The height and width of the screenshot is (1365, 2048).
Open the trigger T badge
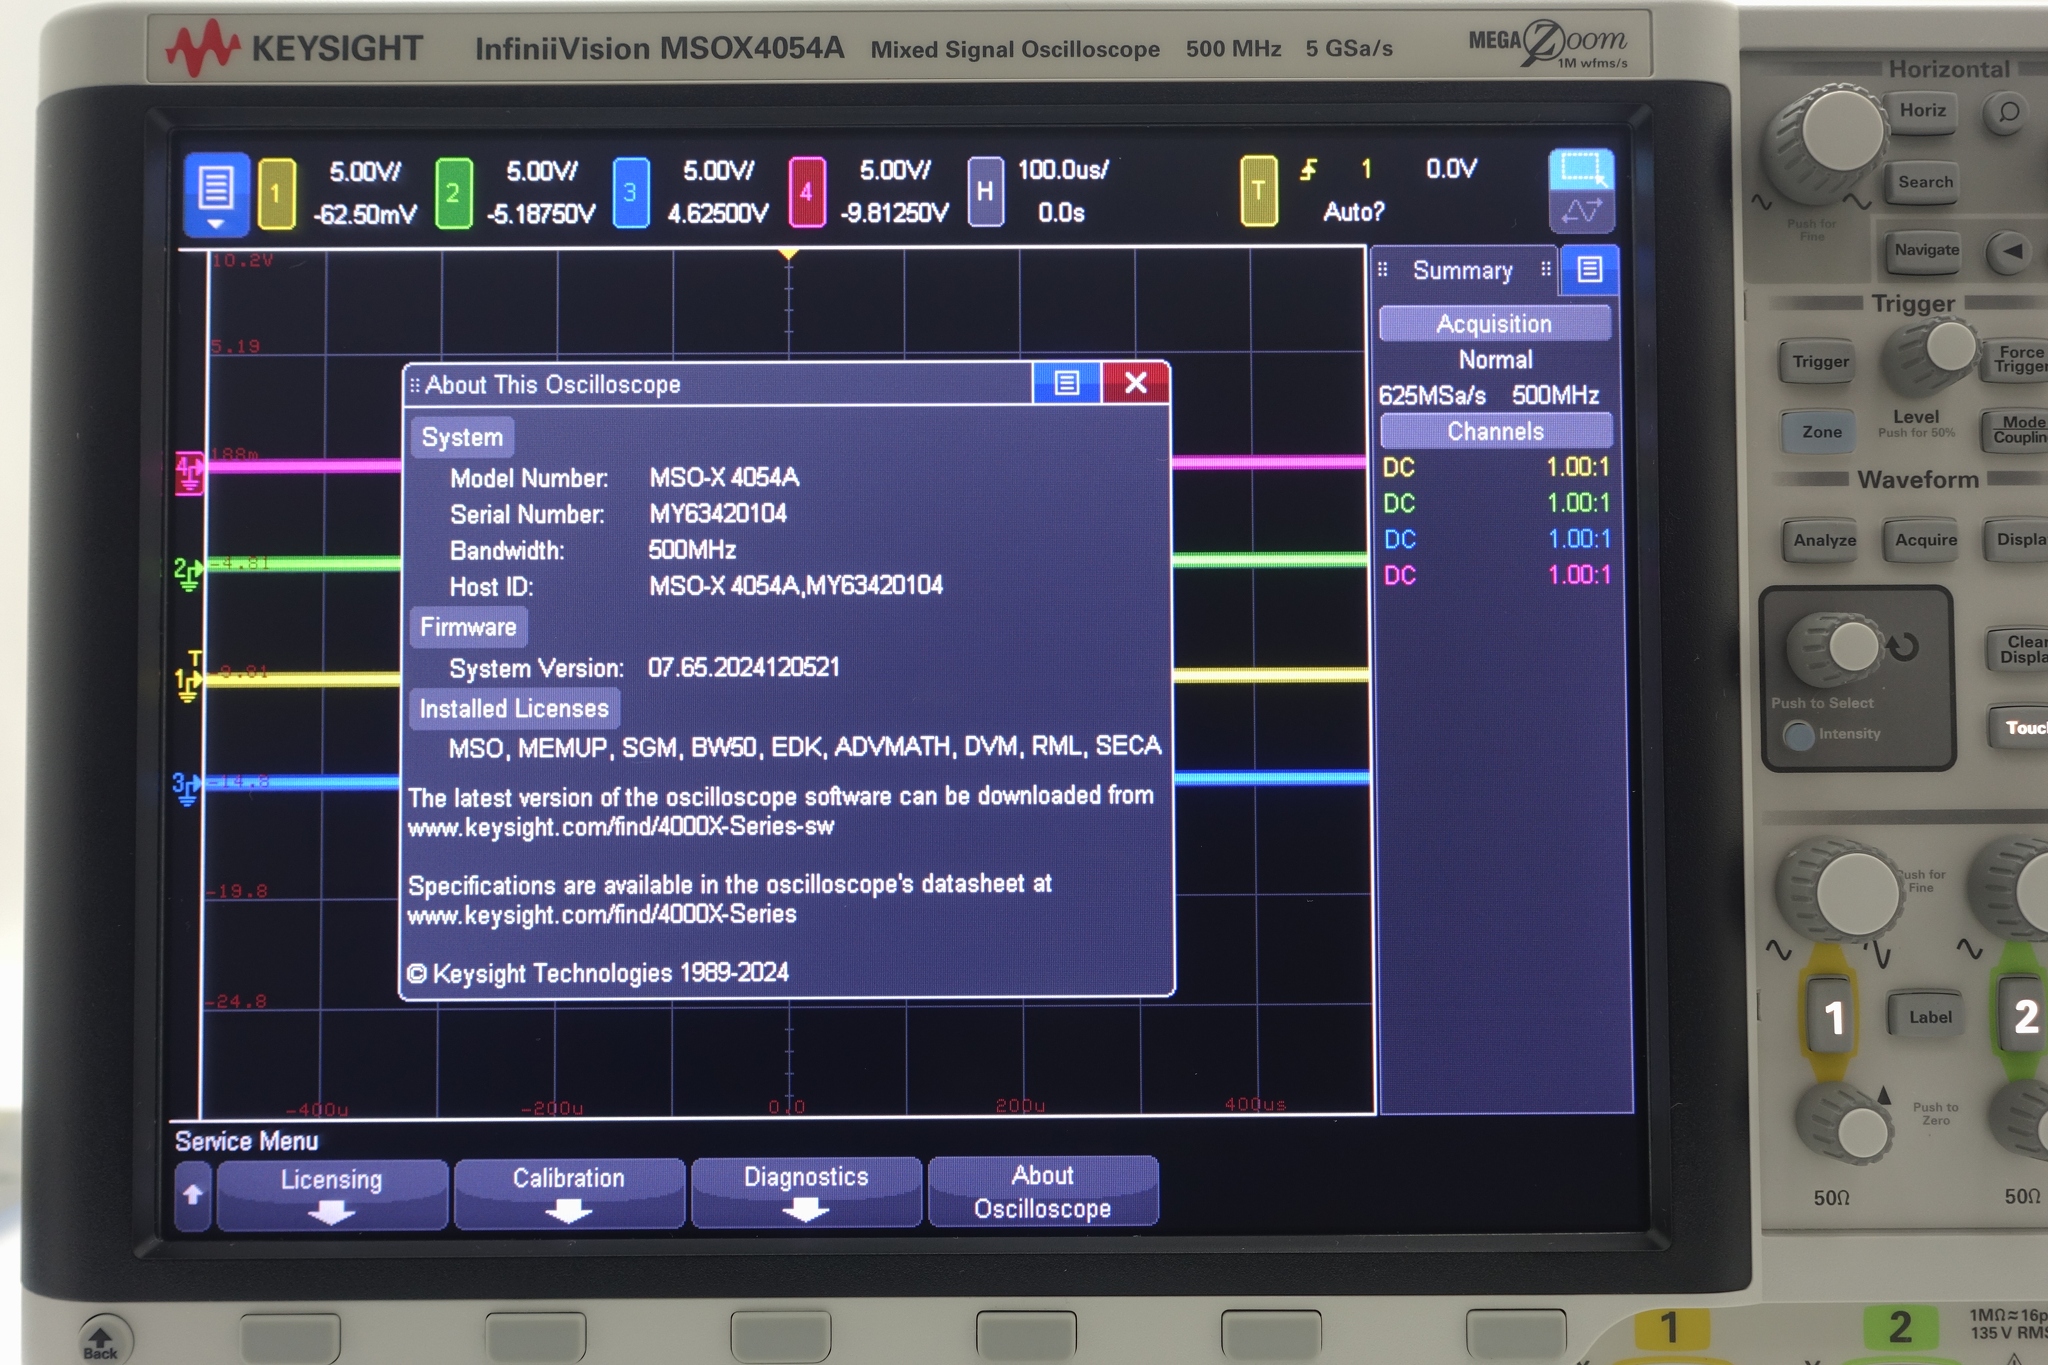1258,190
